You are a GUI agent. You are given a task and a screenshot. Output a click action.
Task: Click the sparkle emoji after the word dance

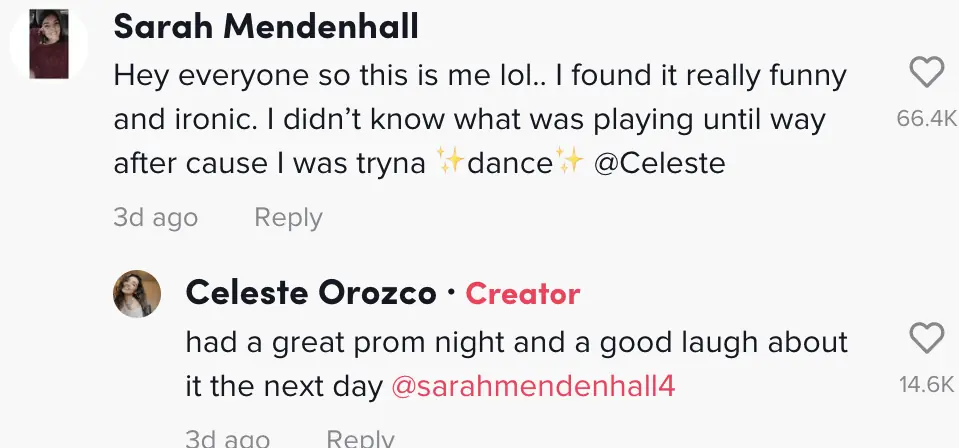[570, 163]
